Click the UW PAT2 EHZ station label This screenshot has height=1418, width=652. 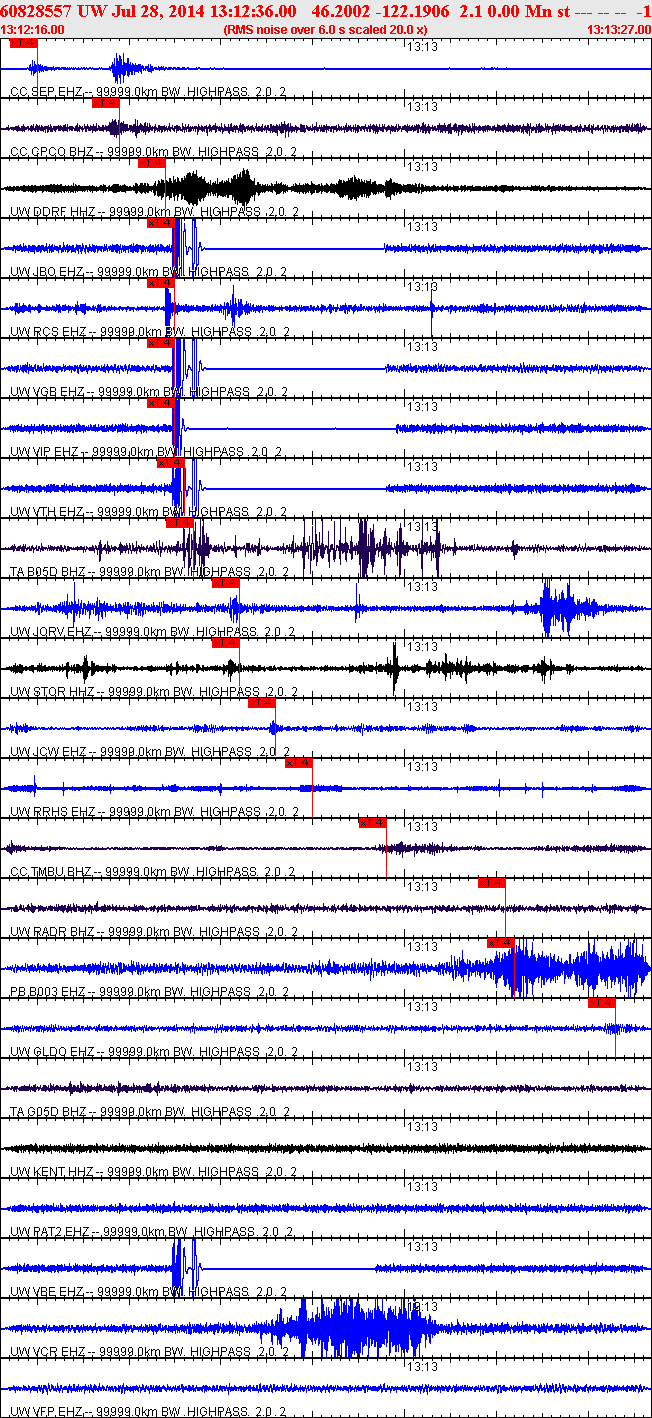coord(151,1232)
